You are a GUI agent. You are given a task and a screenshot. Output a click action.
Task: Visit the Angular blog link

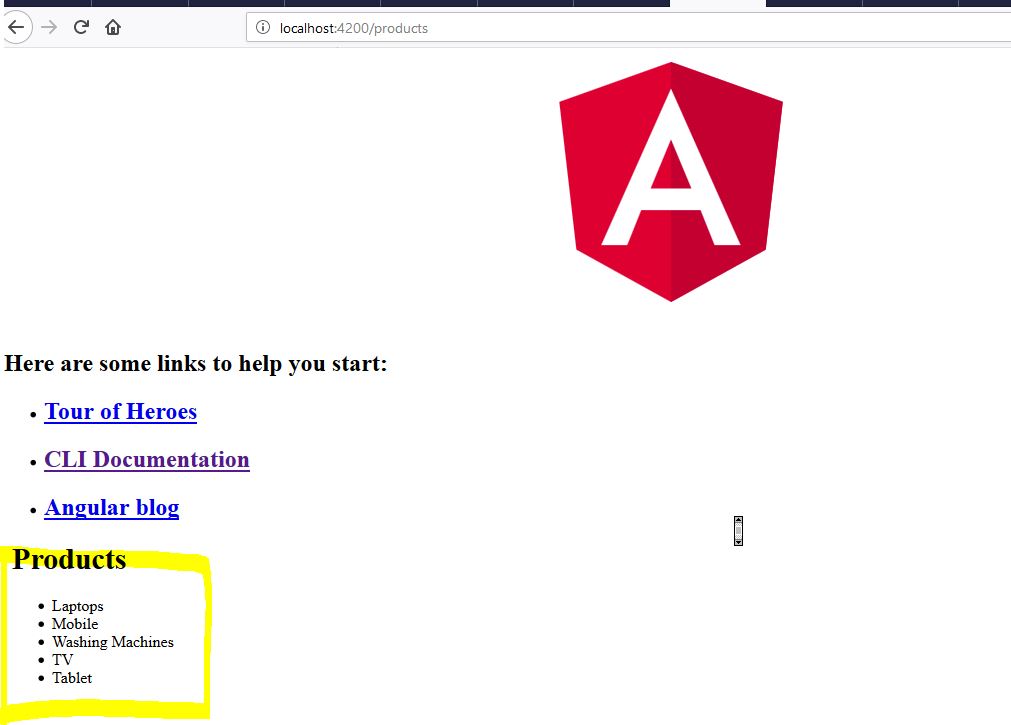point(112,508)
